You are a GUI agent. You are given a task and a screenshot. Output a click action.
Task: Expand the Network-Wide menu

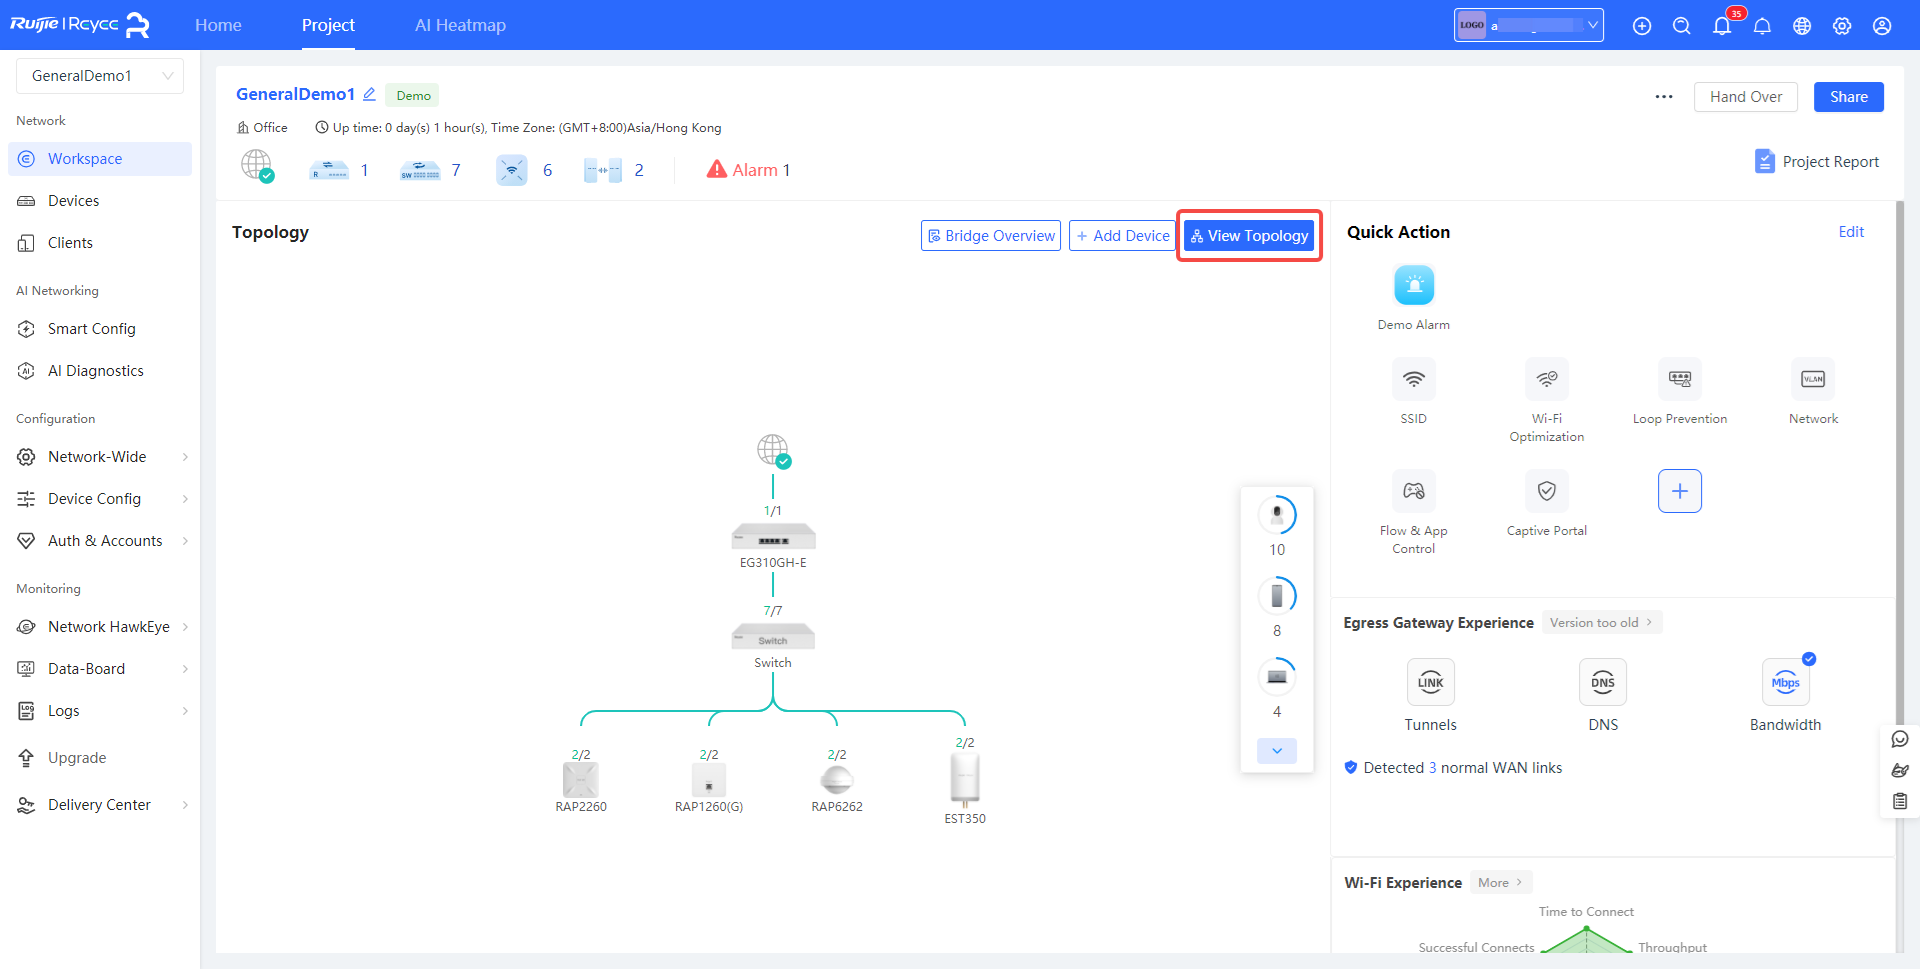(100, 457)
